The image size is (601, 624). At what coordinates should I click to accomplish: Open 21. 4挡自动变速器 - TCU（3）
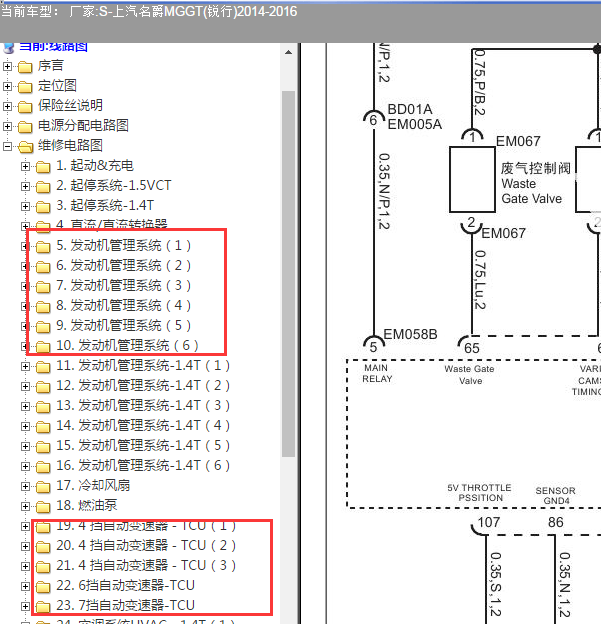tap(146, 566)
